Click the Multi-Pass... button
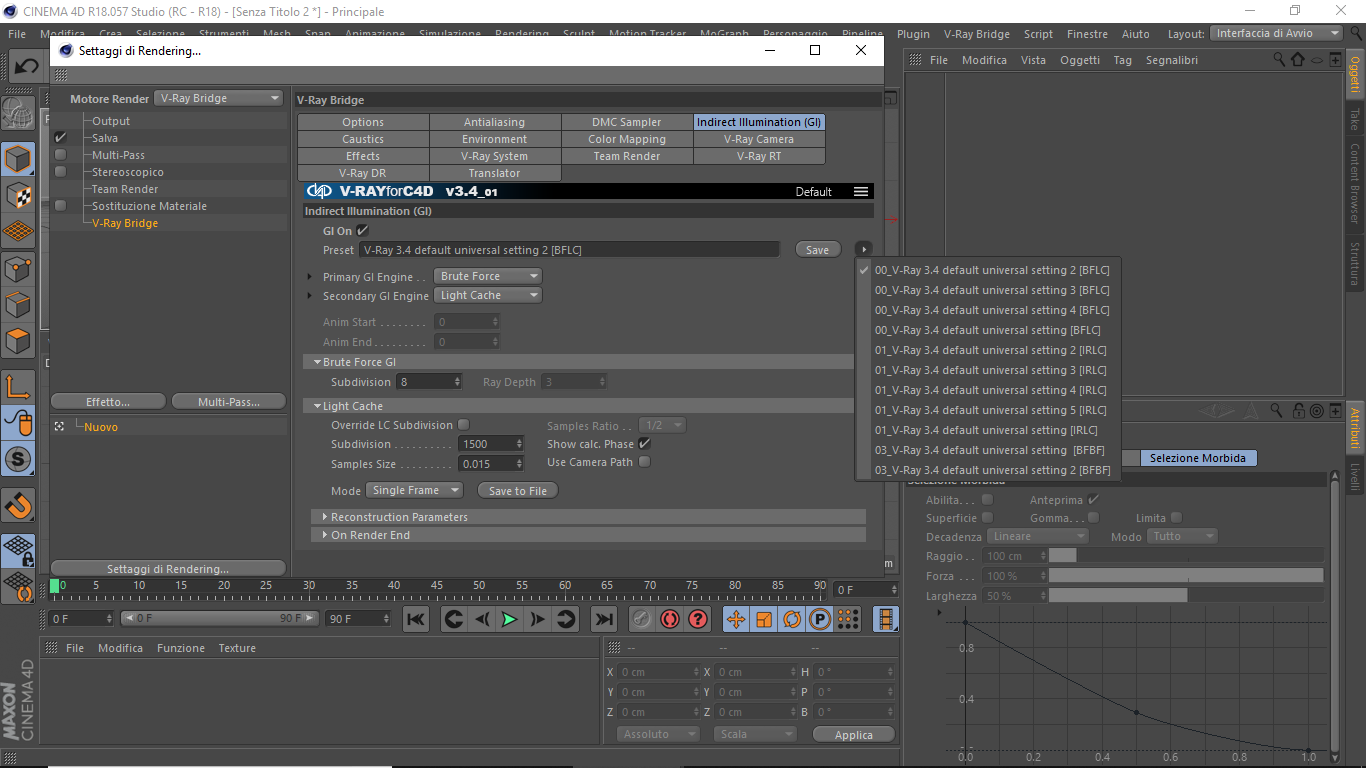 tap(229, 402)
